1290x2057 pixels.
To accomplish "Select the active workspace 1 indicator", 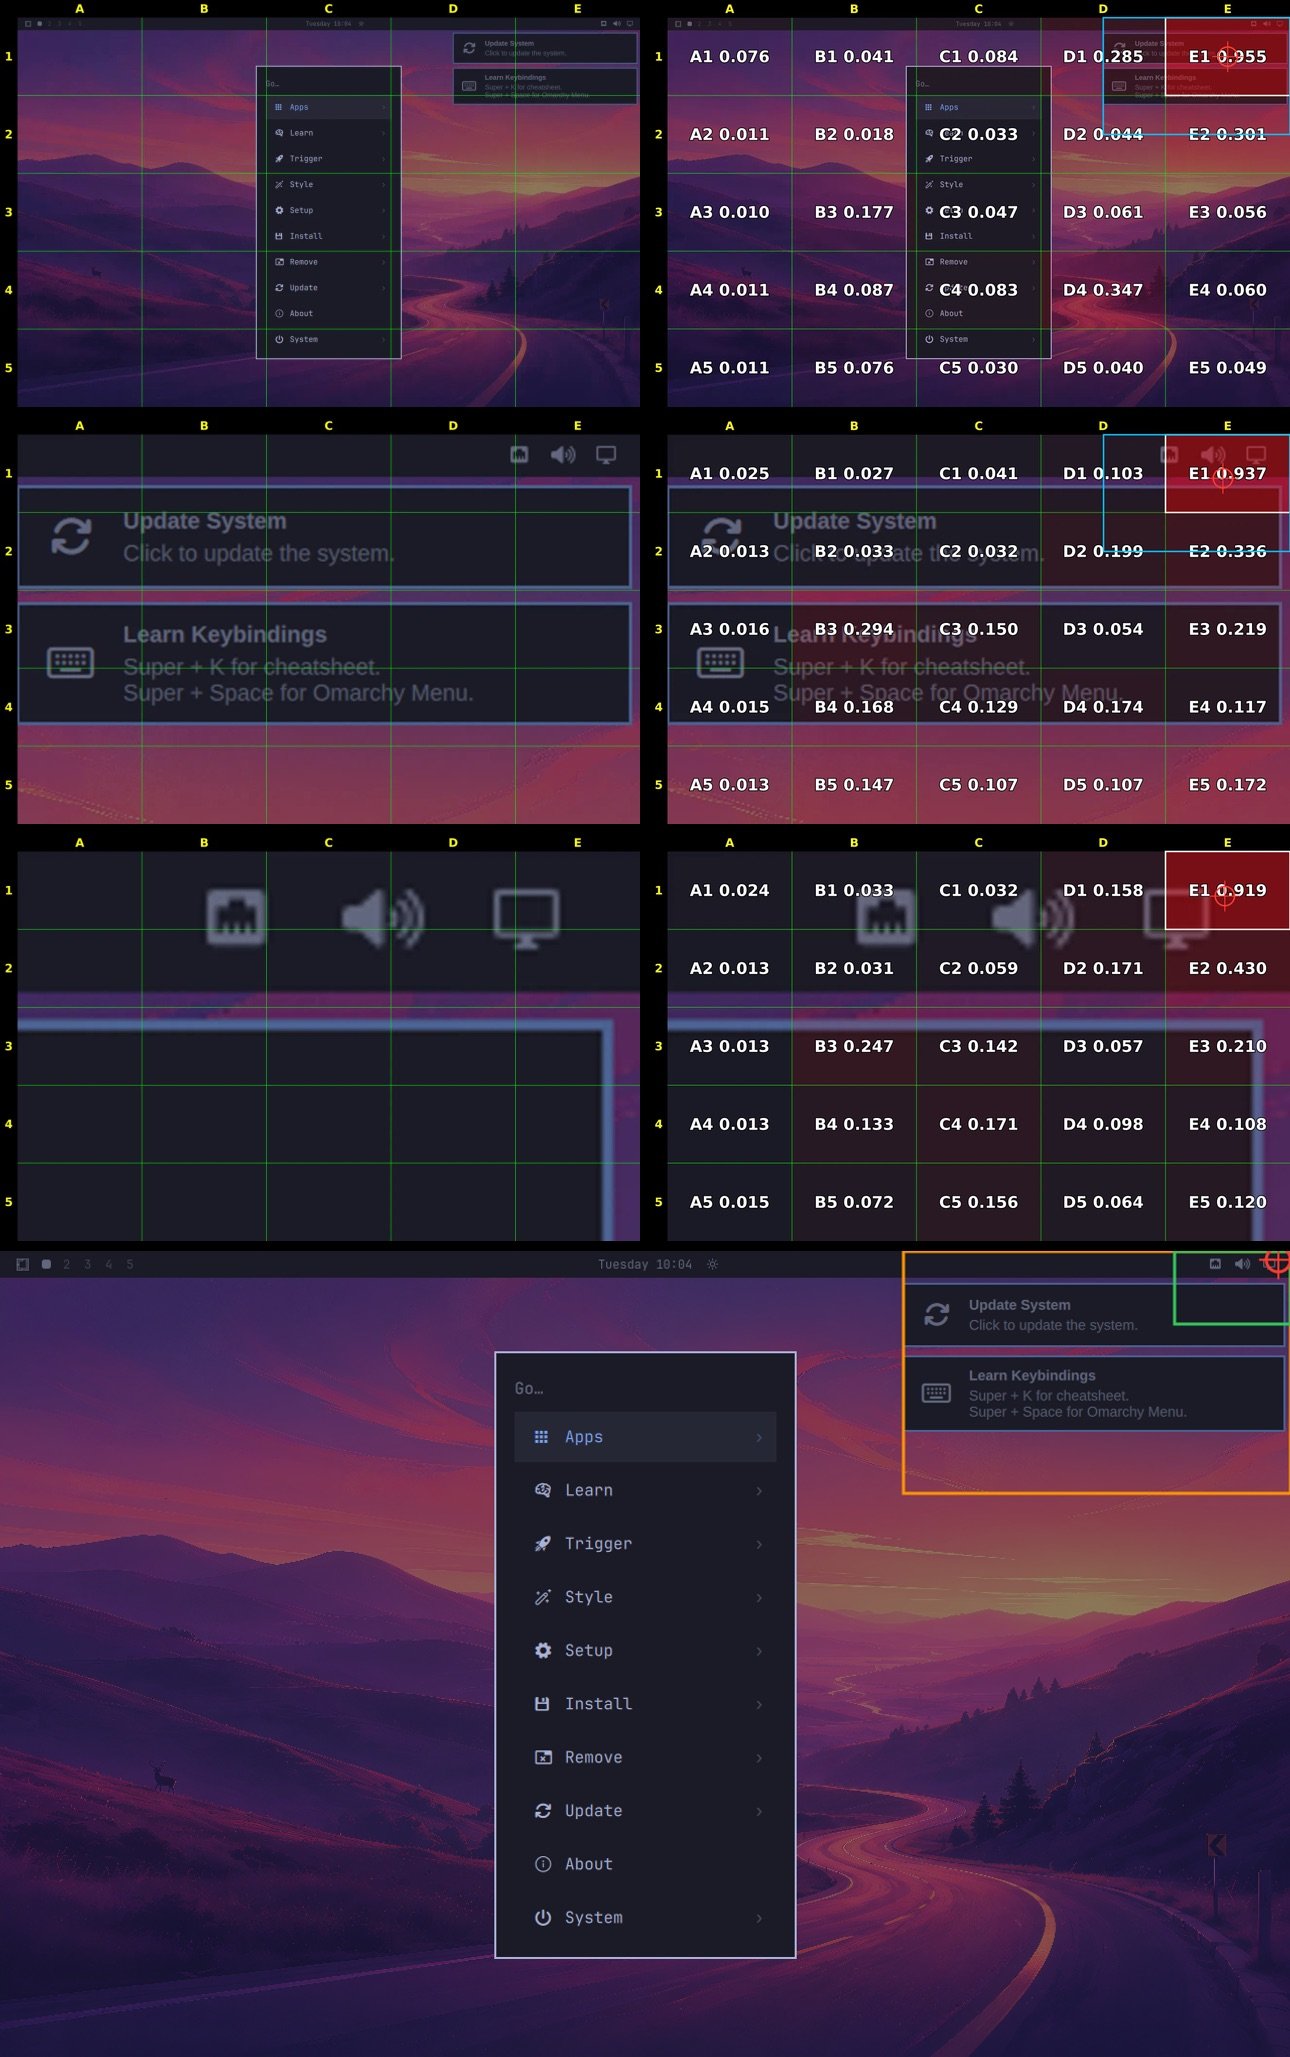I will [46, 1264].
